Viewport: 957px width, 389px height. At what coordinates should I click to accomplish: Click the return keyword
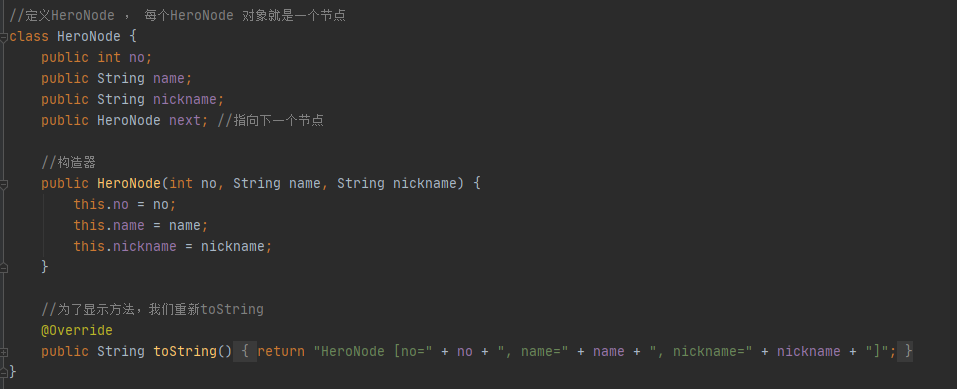coord(281,351)
